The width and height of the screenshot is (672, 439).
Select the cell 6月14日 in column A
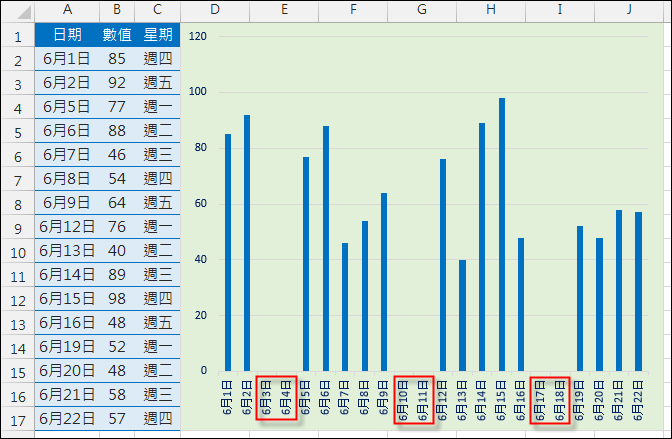(67, 275)
